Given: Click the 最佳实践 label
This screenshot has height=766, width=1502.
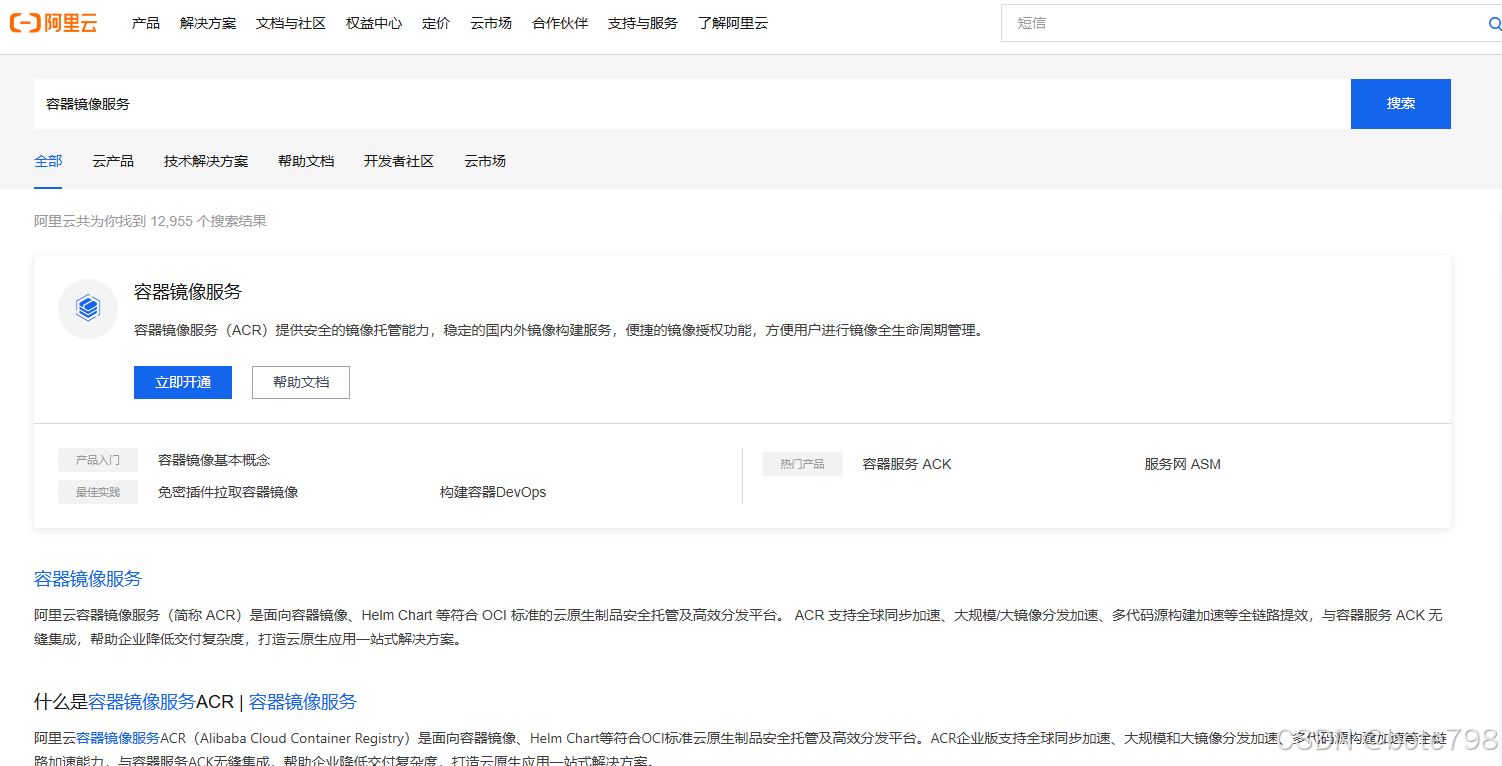Looking at the screenshot, I should click(x=98, y=492).
